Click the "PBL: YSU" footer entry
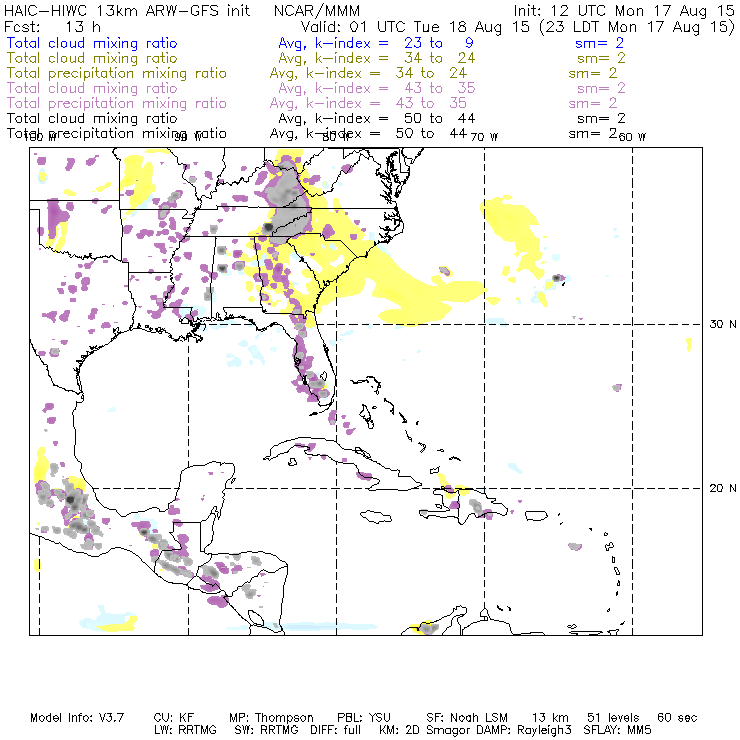Viewport: 740px width, 740px height. (x=364, y=718)
